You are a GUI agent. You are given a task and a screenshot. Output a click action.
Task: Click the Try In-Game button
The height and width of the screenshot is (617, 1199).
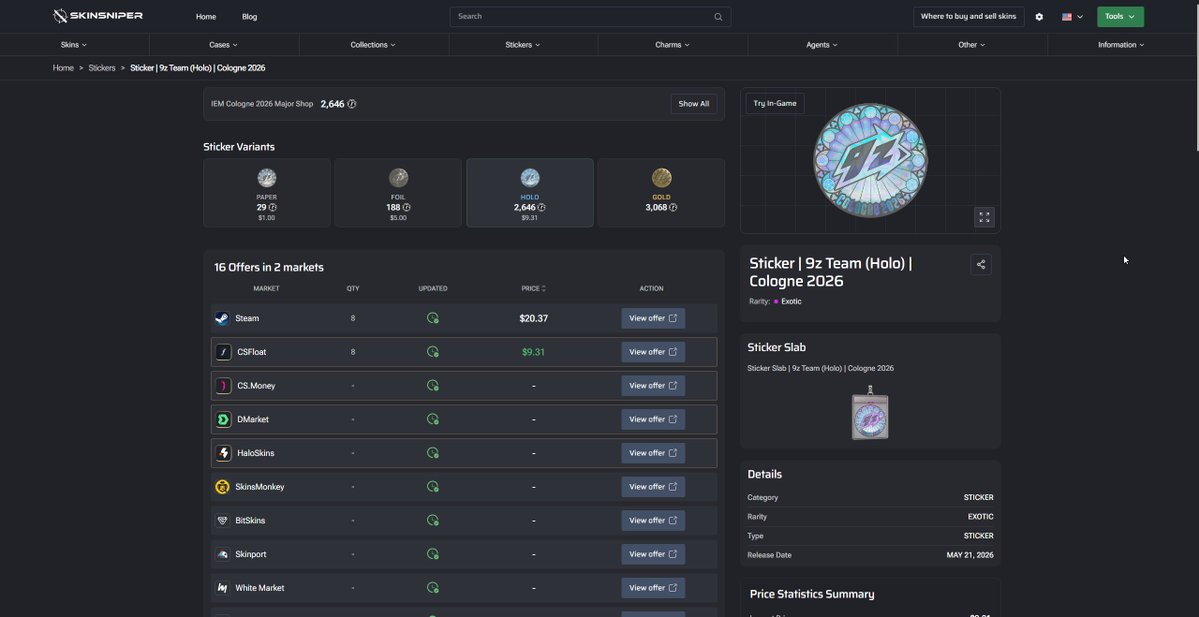click(775, 103)
